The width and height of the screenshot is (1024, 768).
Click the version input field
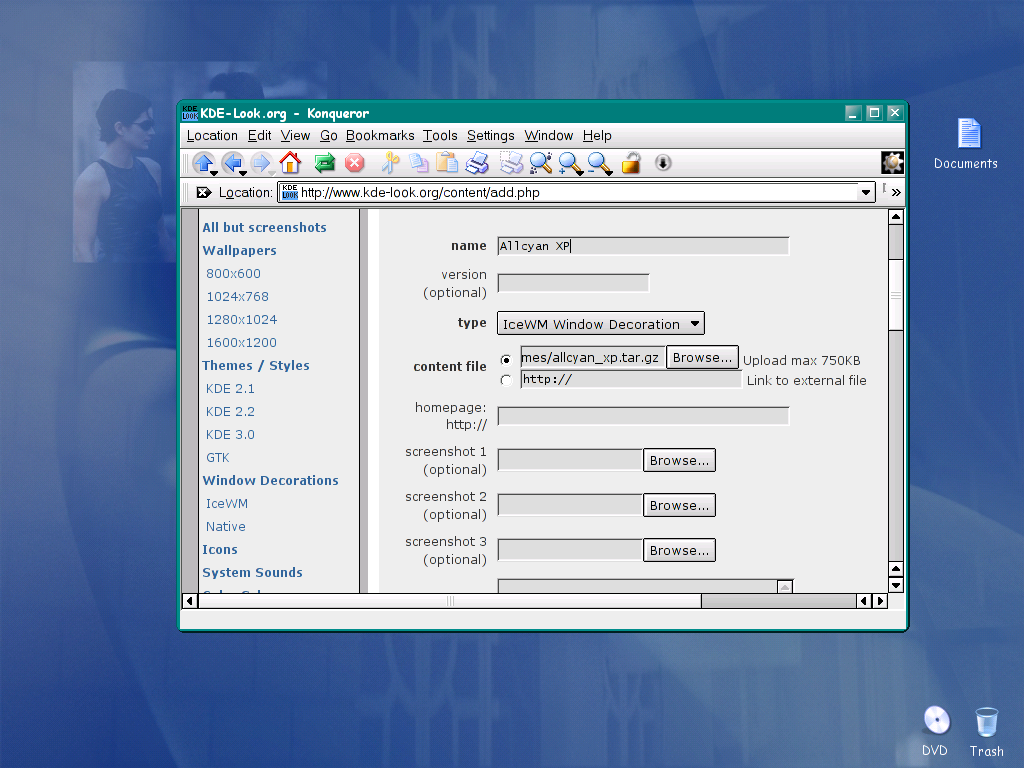click(573, 283)
